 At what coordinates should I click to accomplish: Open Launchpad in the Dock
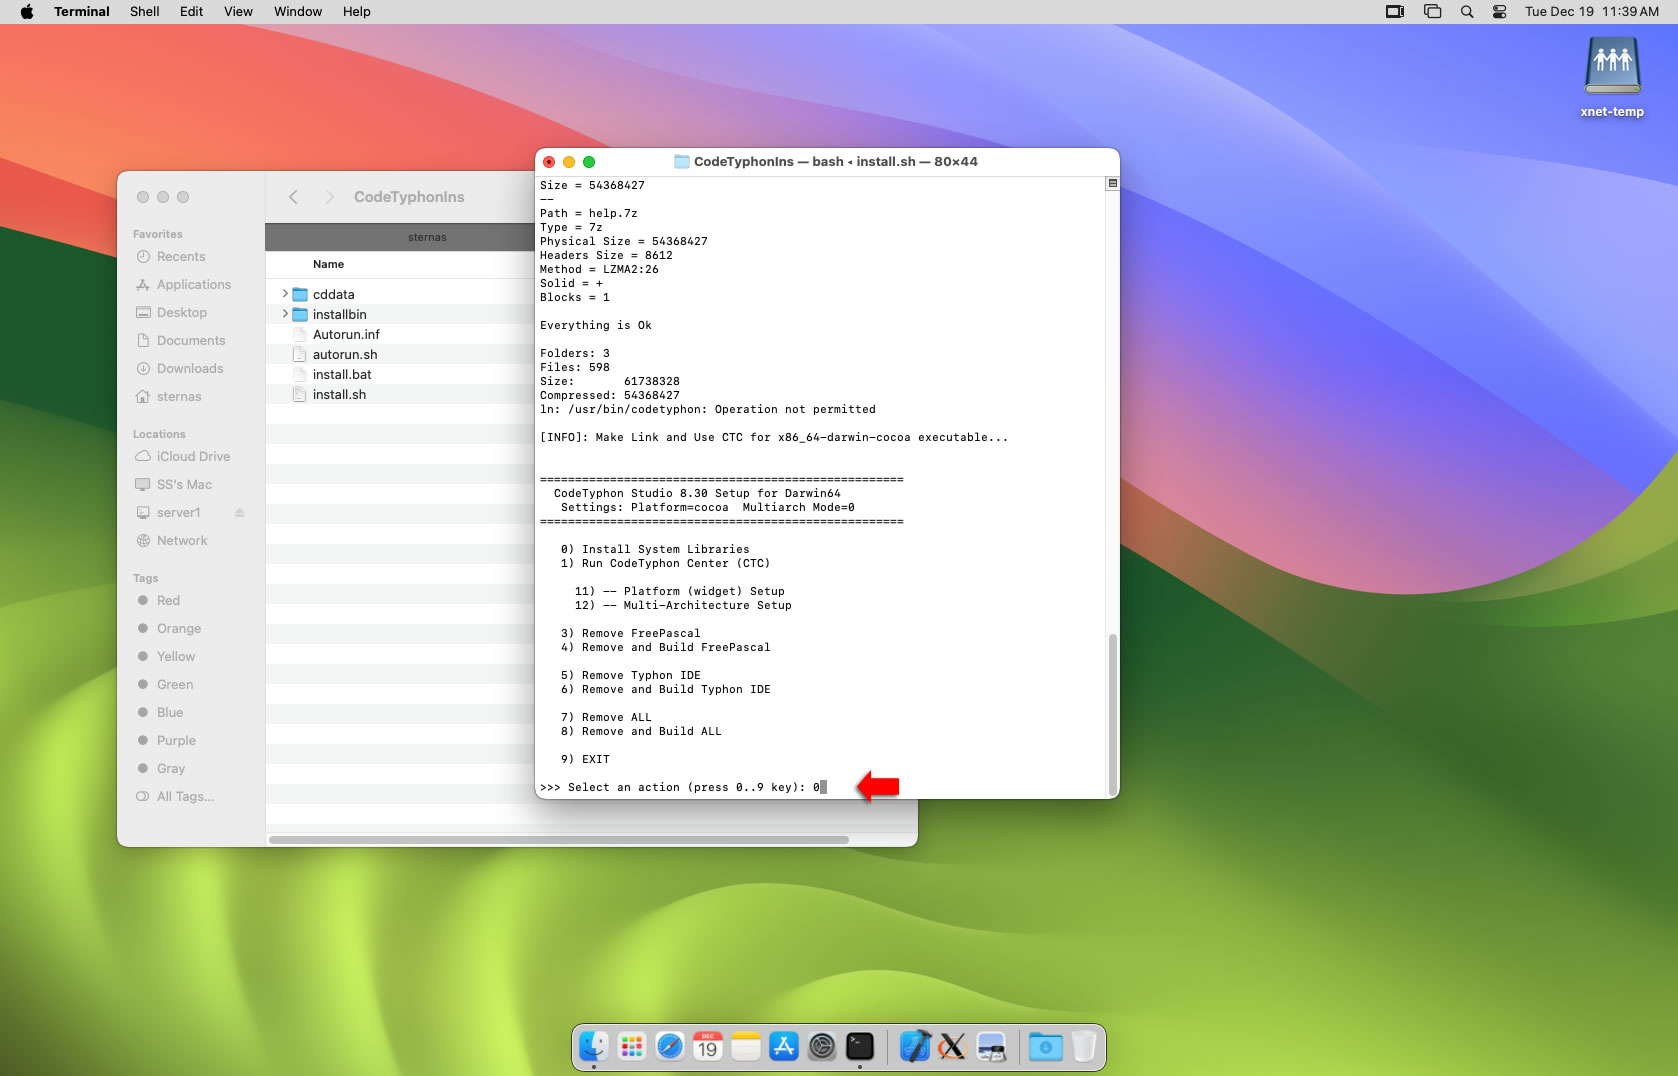click(x=632, y=1047)
